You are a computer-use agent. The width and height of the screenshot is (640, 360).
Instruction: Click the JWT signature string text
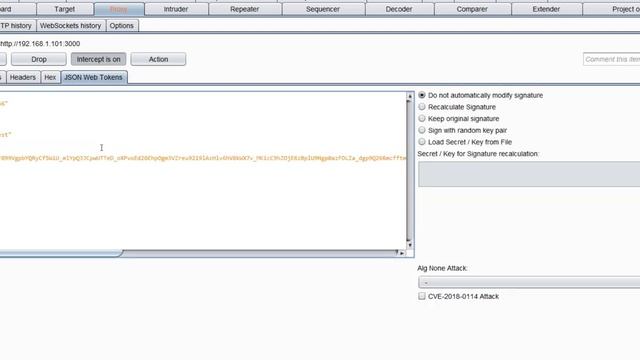tap(203, 158)
